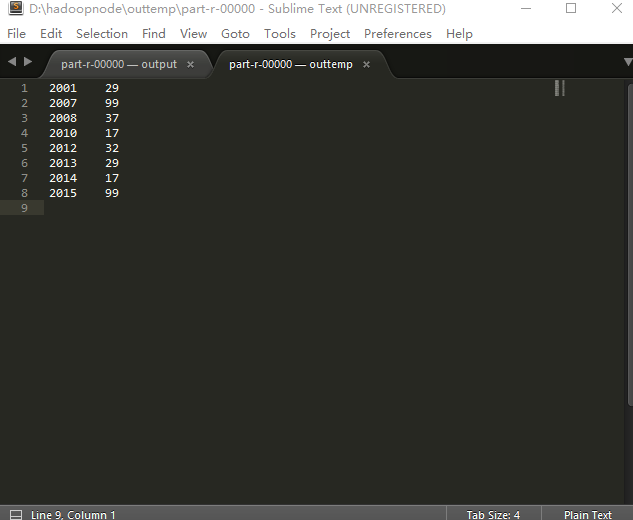The width and height of the screenshot is (633, 520).
Task: Close the part-r-00000 — output tab
Action: [191, 65]
